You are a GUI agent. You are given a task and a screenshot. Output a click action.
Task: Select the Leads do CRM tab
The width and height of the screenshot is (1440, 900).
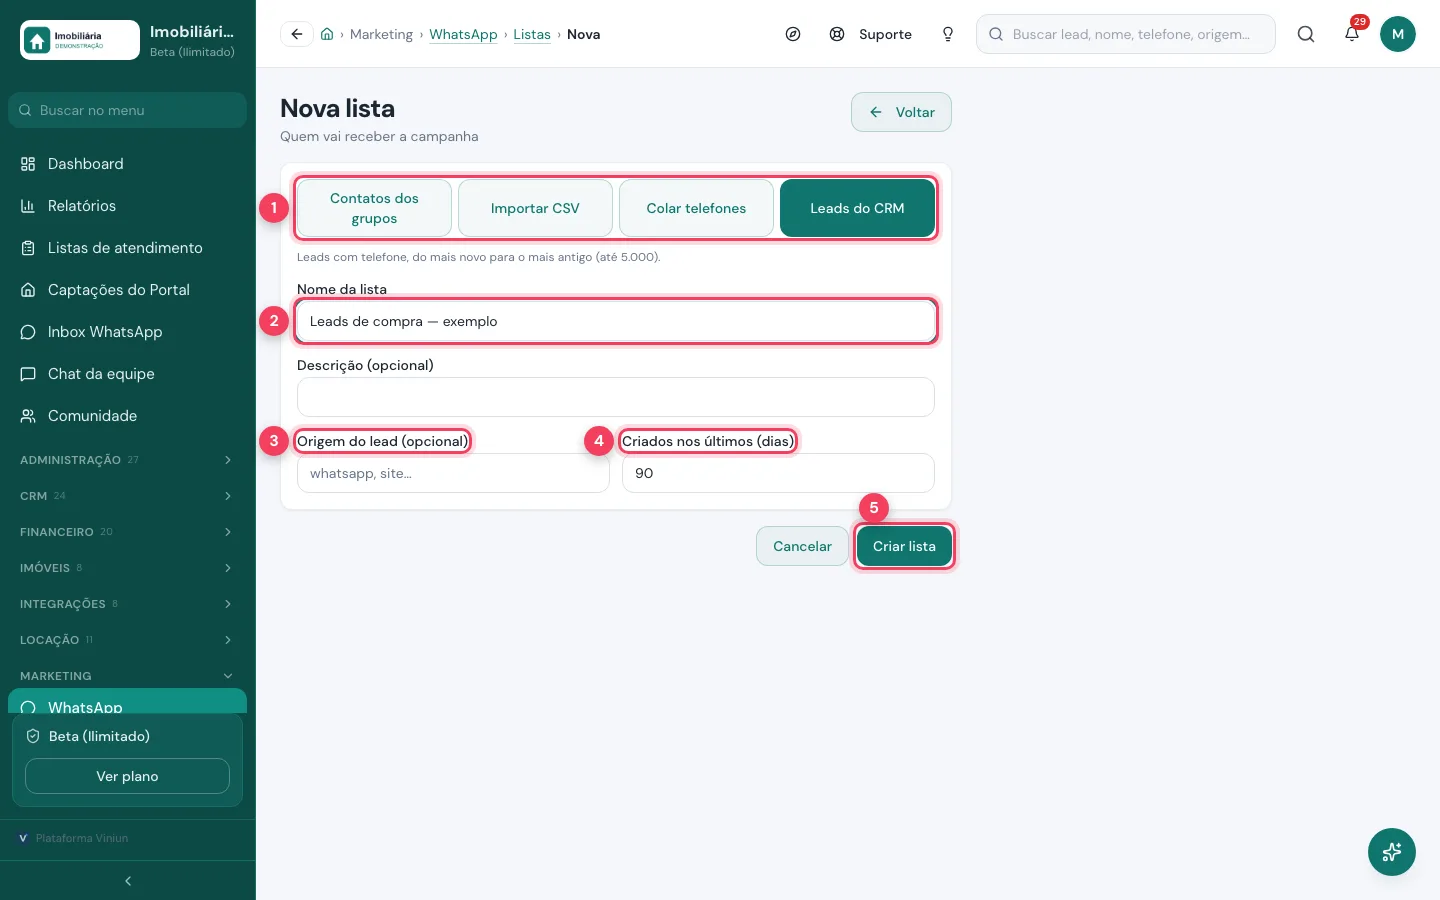[857, 208]
